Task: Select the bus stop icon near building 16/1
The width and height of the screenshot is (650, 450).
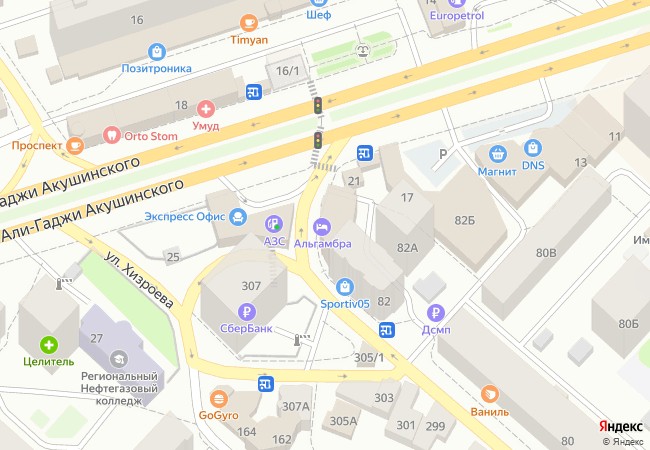Action: click(254, 92)
